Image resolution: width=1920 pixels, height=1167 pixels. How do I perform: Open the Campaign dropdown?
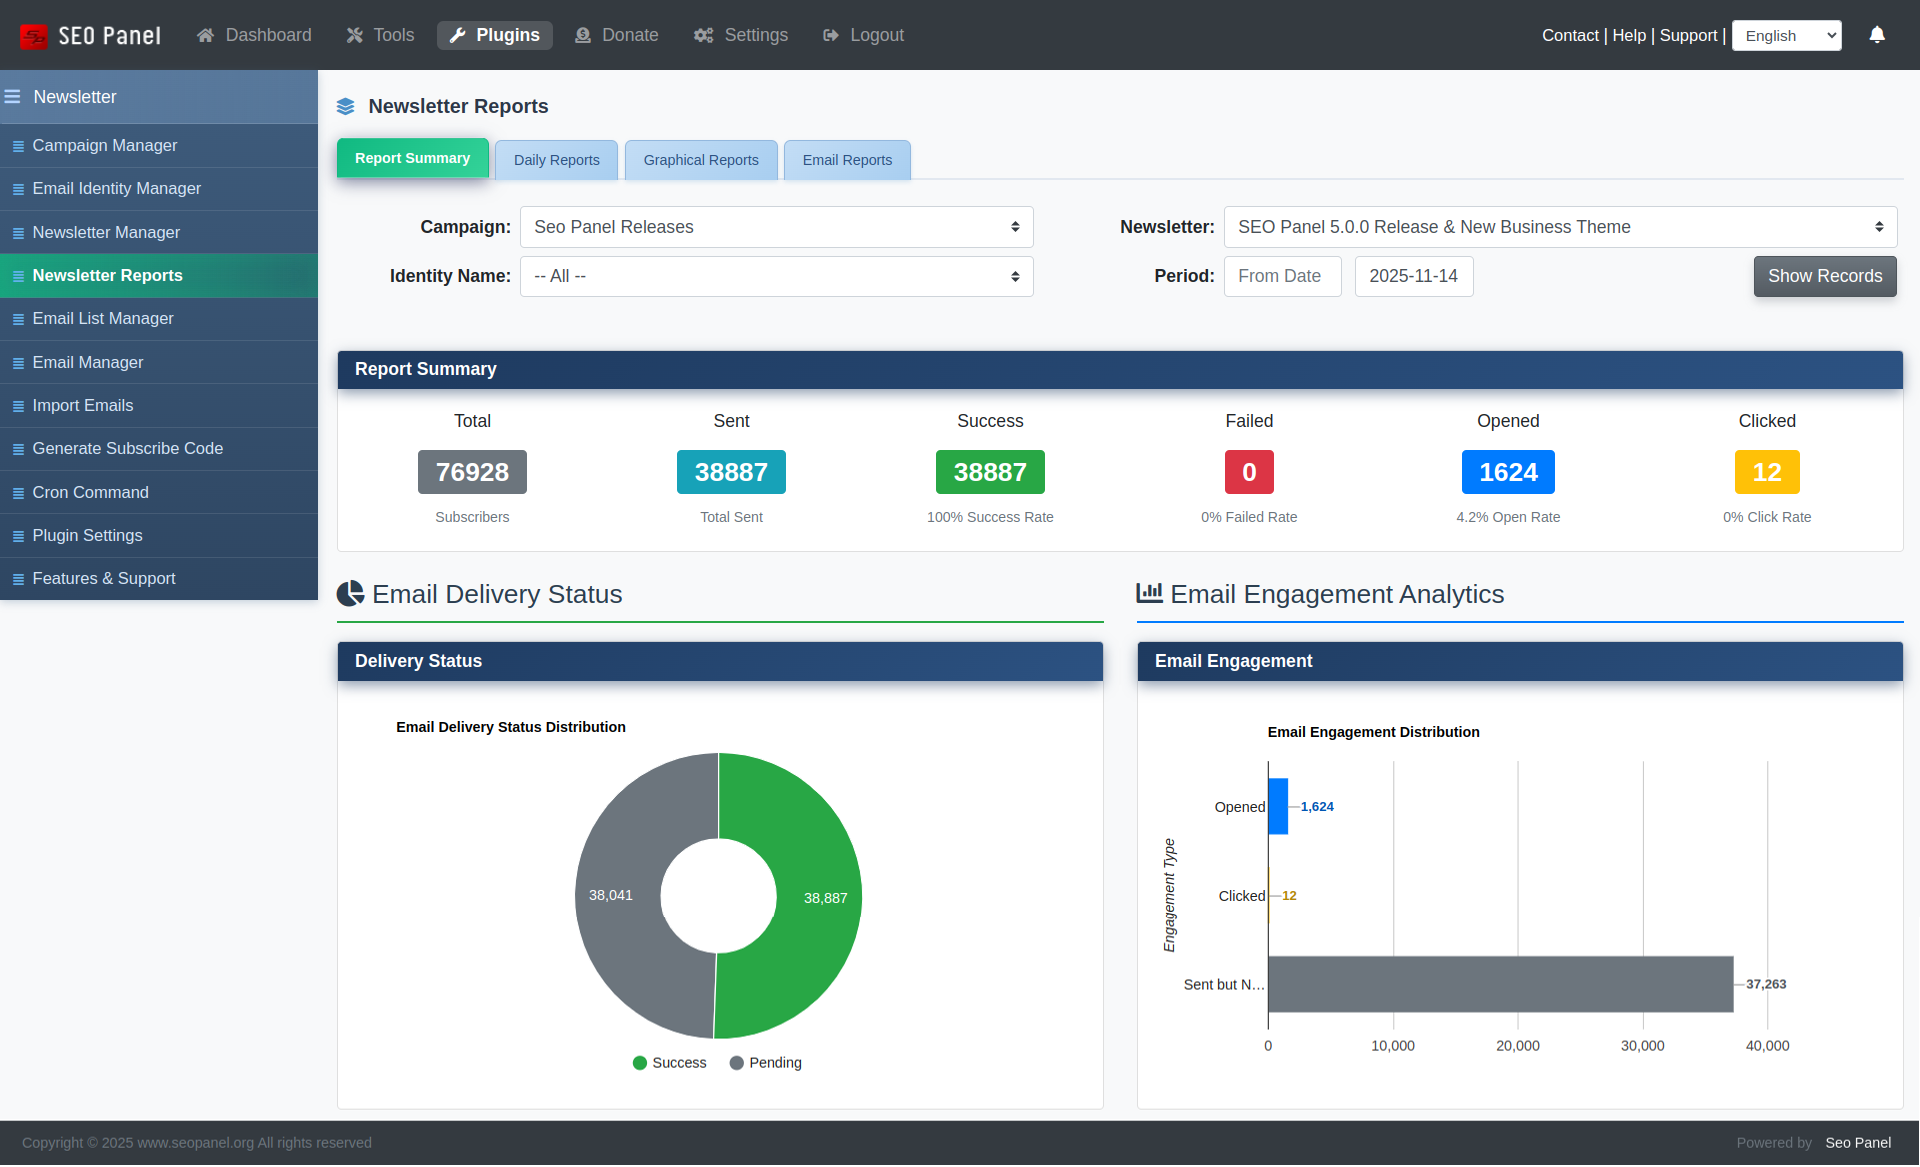point(776,227)
